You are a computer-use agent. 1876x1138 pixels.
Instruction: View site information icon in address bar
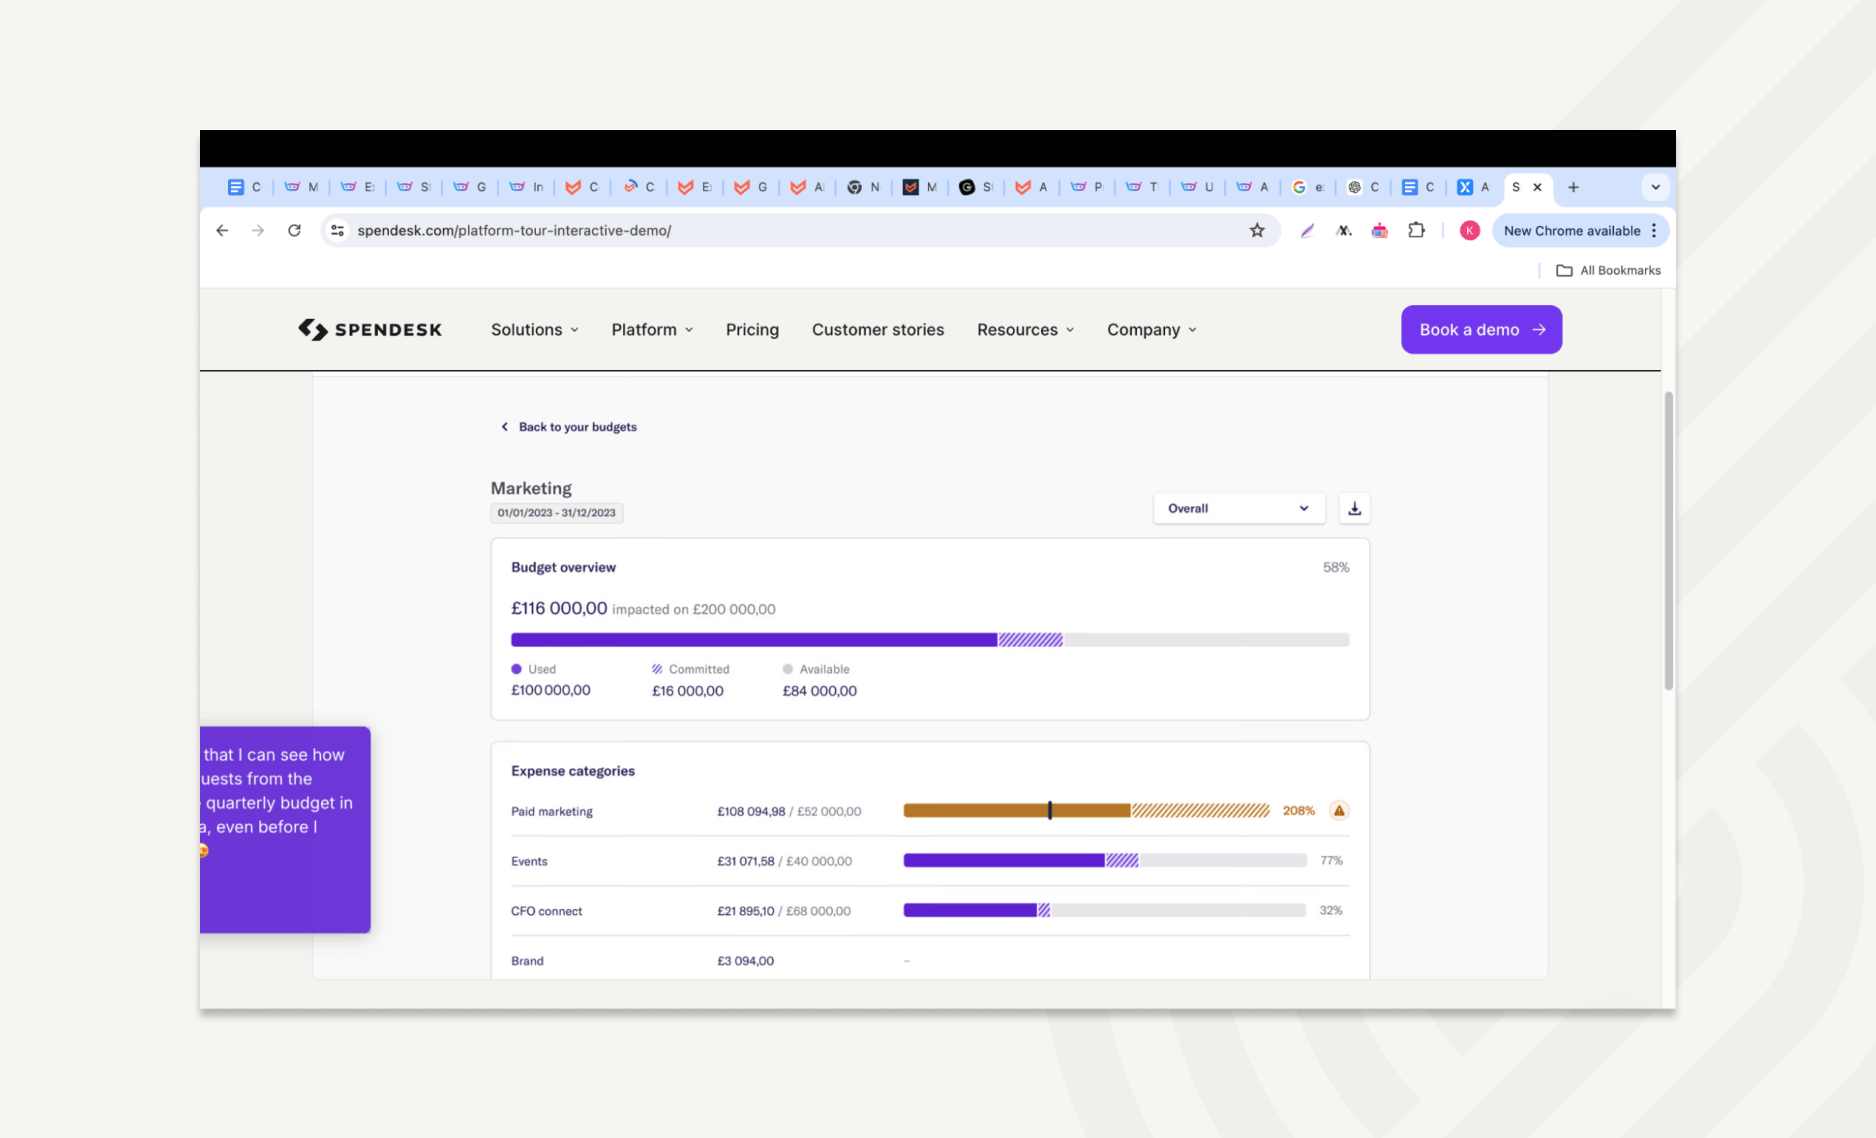tap(338, 231)
